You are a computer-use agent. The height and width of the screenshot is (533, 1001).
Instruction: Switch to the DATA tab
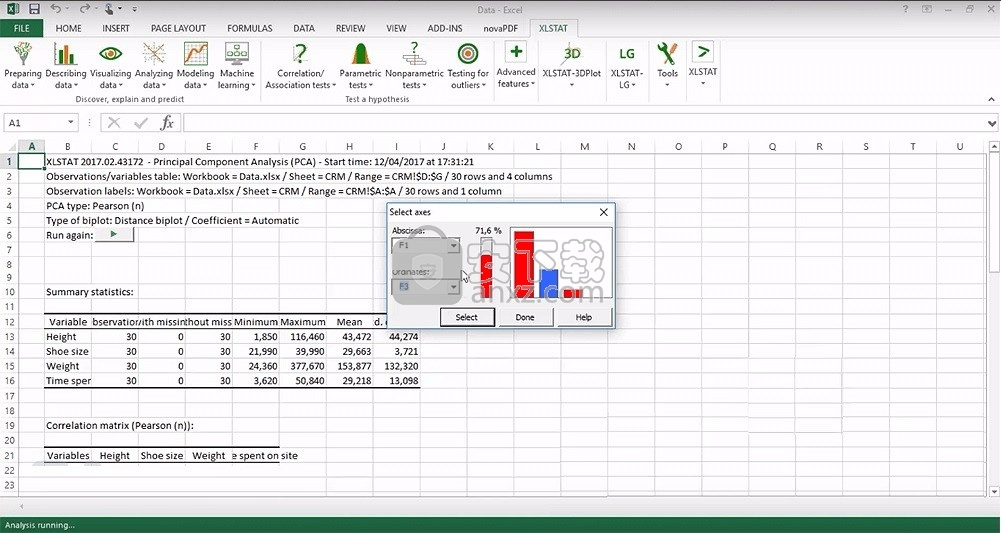[x=304, y=28]
